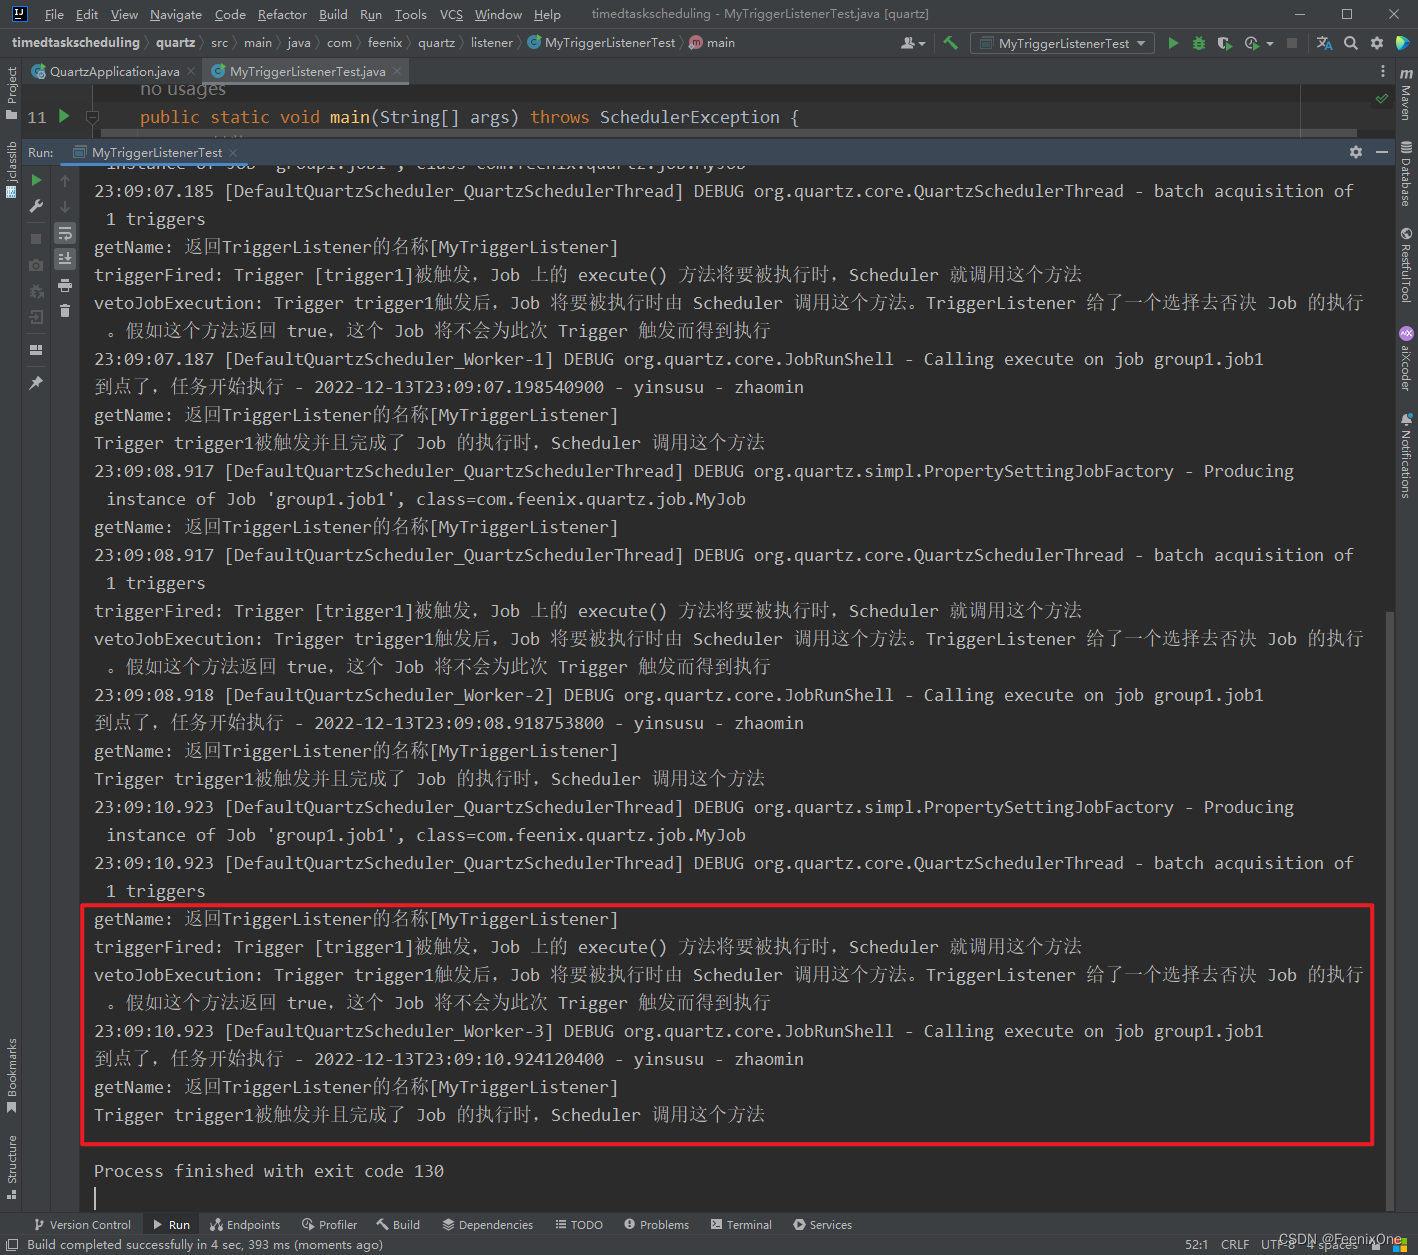1418x1255 pixels.
Task: Open Endpoints tool window
Action: click(245, 1224)
